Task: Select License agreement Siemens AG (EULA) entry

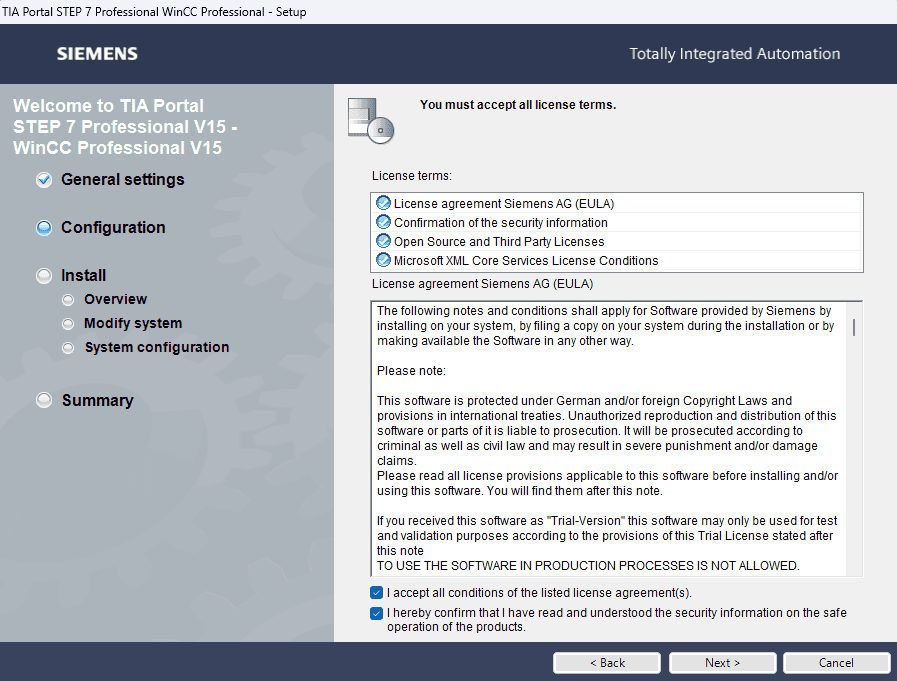Action: point(503,204)
